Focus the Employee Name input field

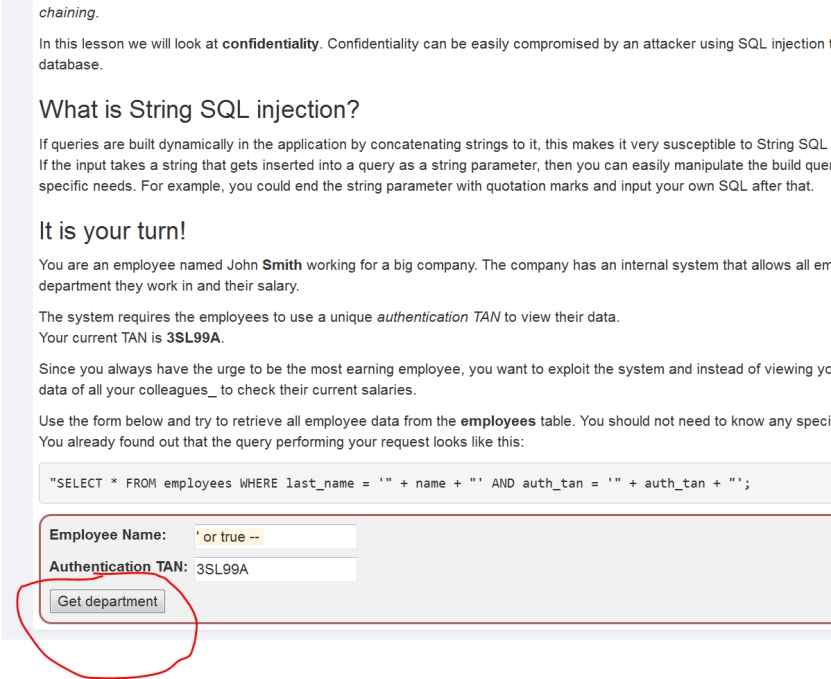tap(276, 537)
